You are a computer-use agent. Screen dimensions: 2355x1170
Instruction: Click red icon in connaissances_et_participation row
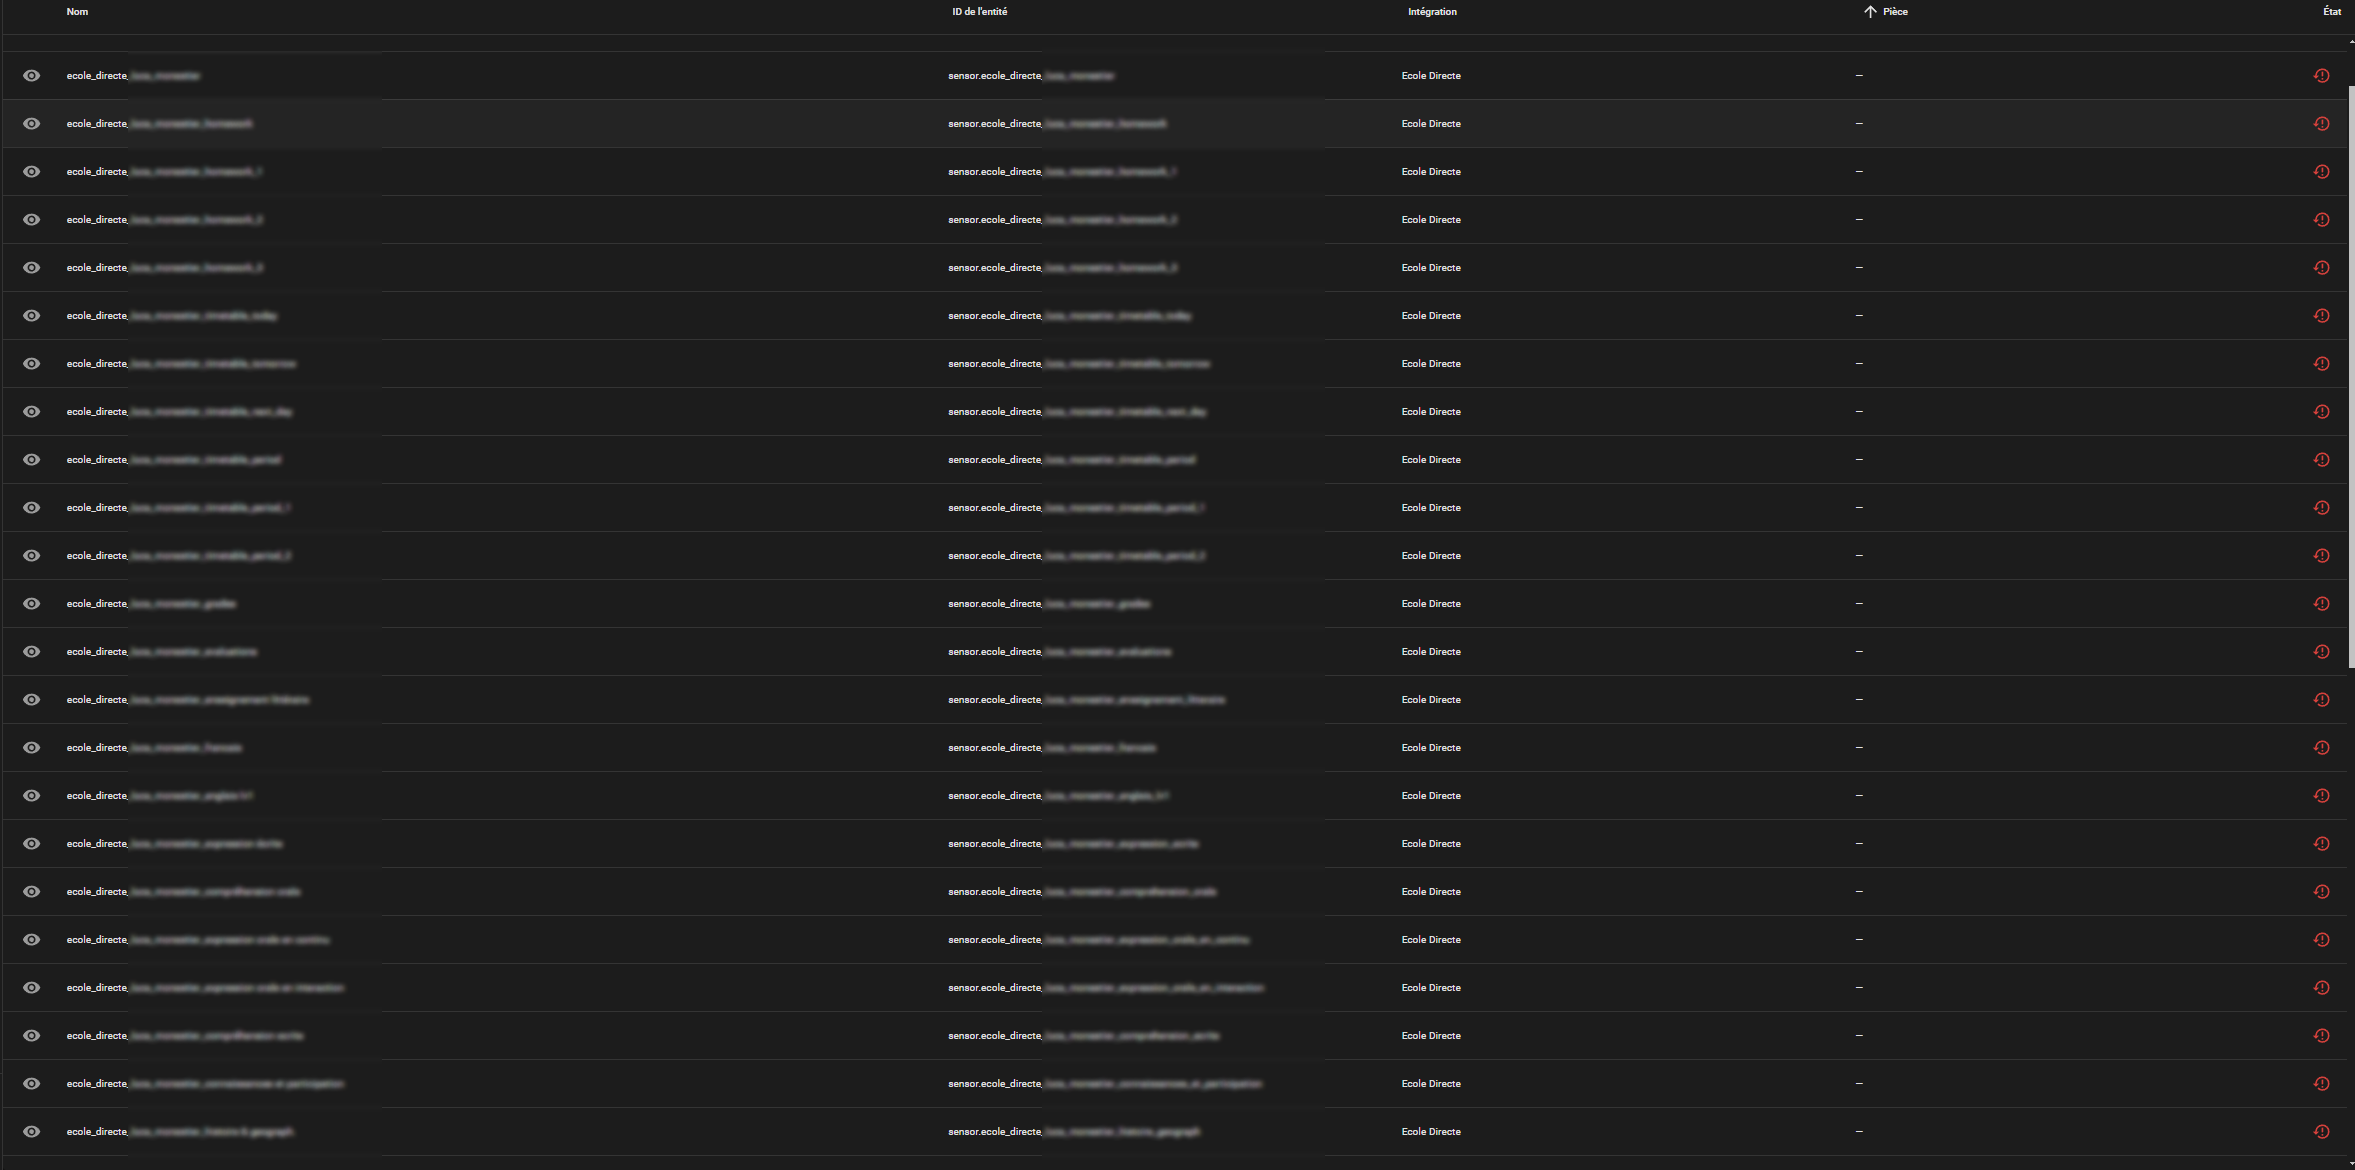click(x=2321, y=1084)
